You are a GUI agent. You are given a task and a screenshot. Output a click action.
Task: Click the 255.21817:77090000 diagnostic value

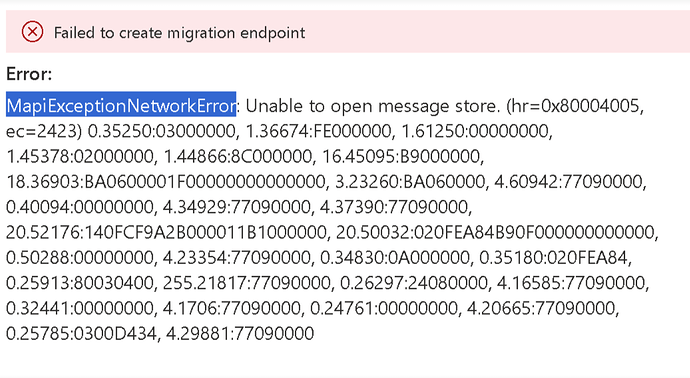[x=247, y=283]
